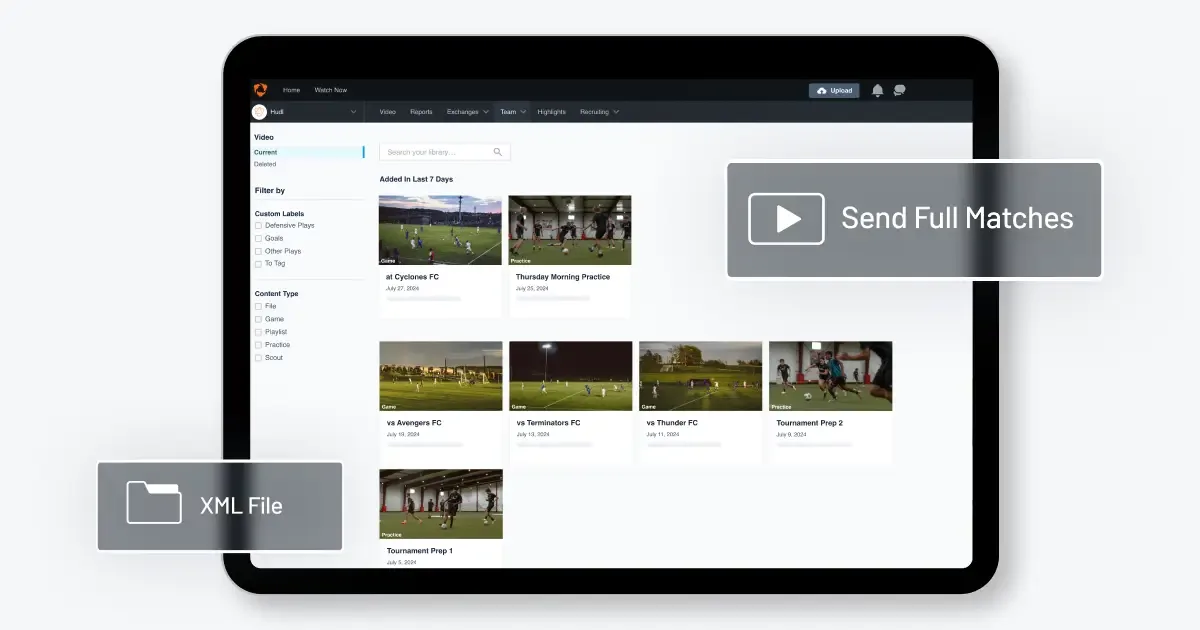Image resolution: width=1200 pixels, height=630 pixels.
Task: Open the notifications bell
Action: point(877,90)
